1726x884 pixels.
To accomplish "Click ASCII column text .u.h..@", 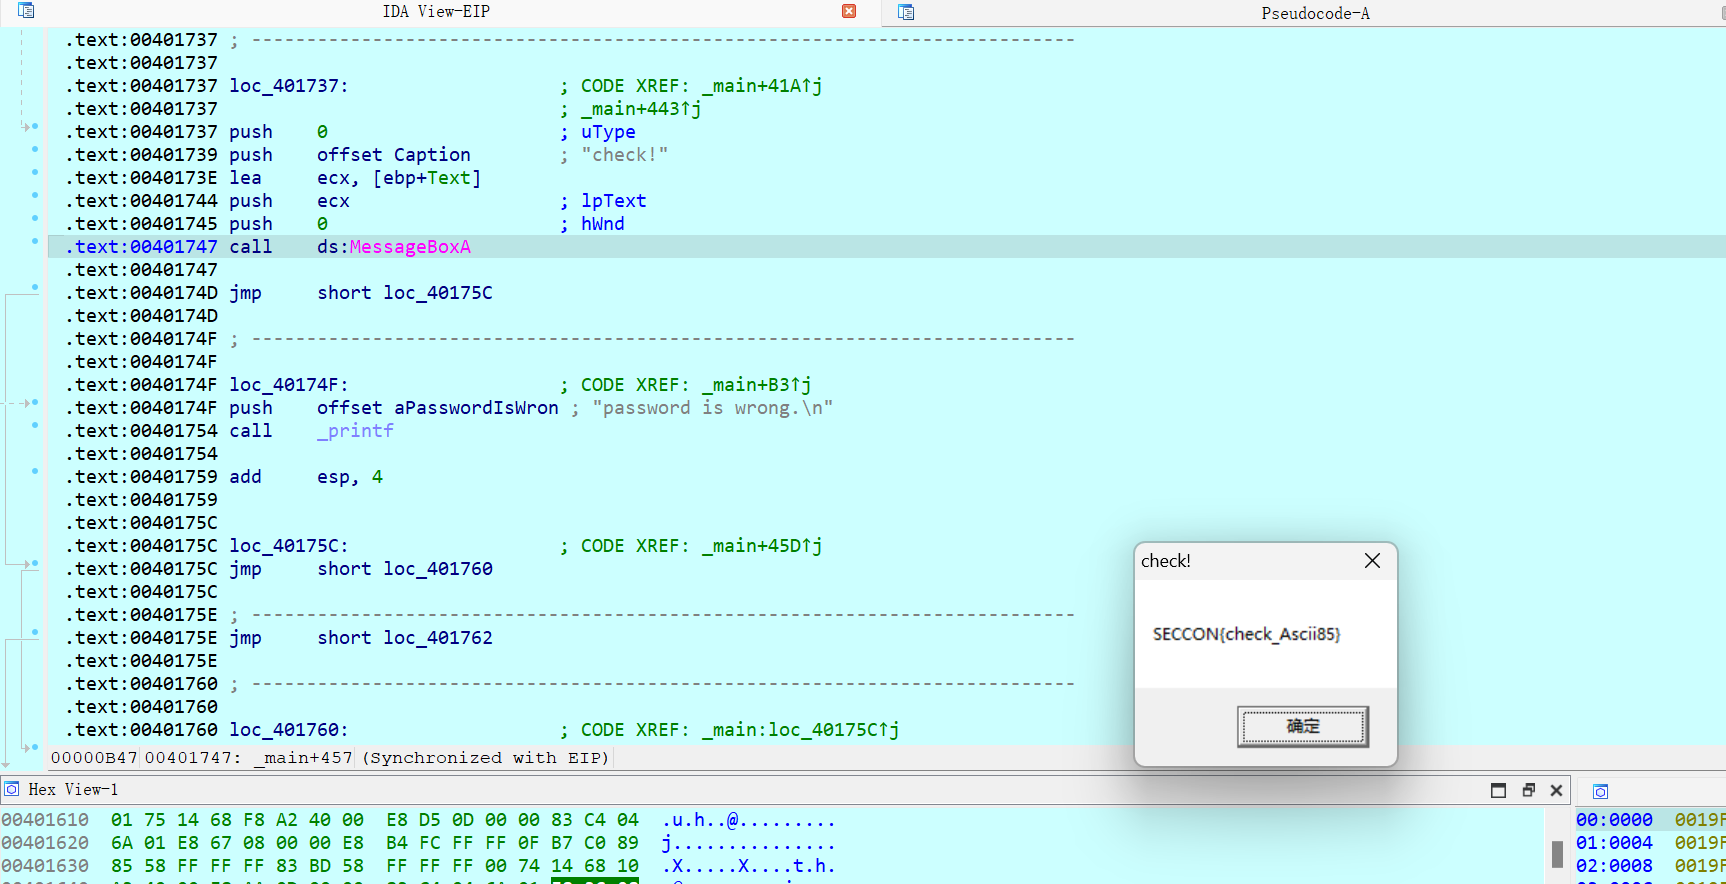I will (x=748, y=820).
